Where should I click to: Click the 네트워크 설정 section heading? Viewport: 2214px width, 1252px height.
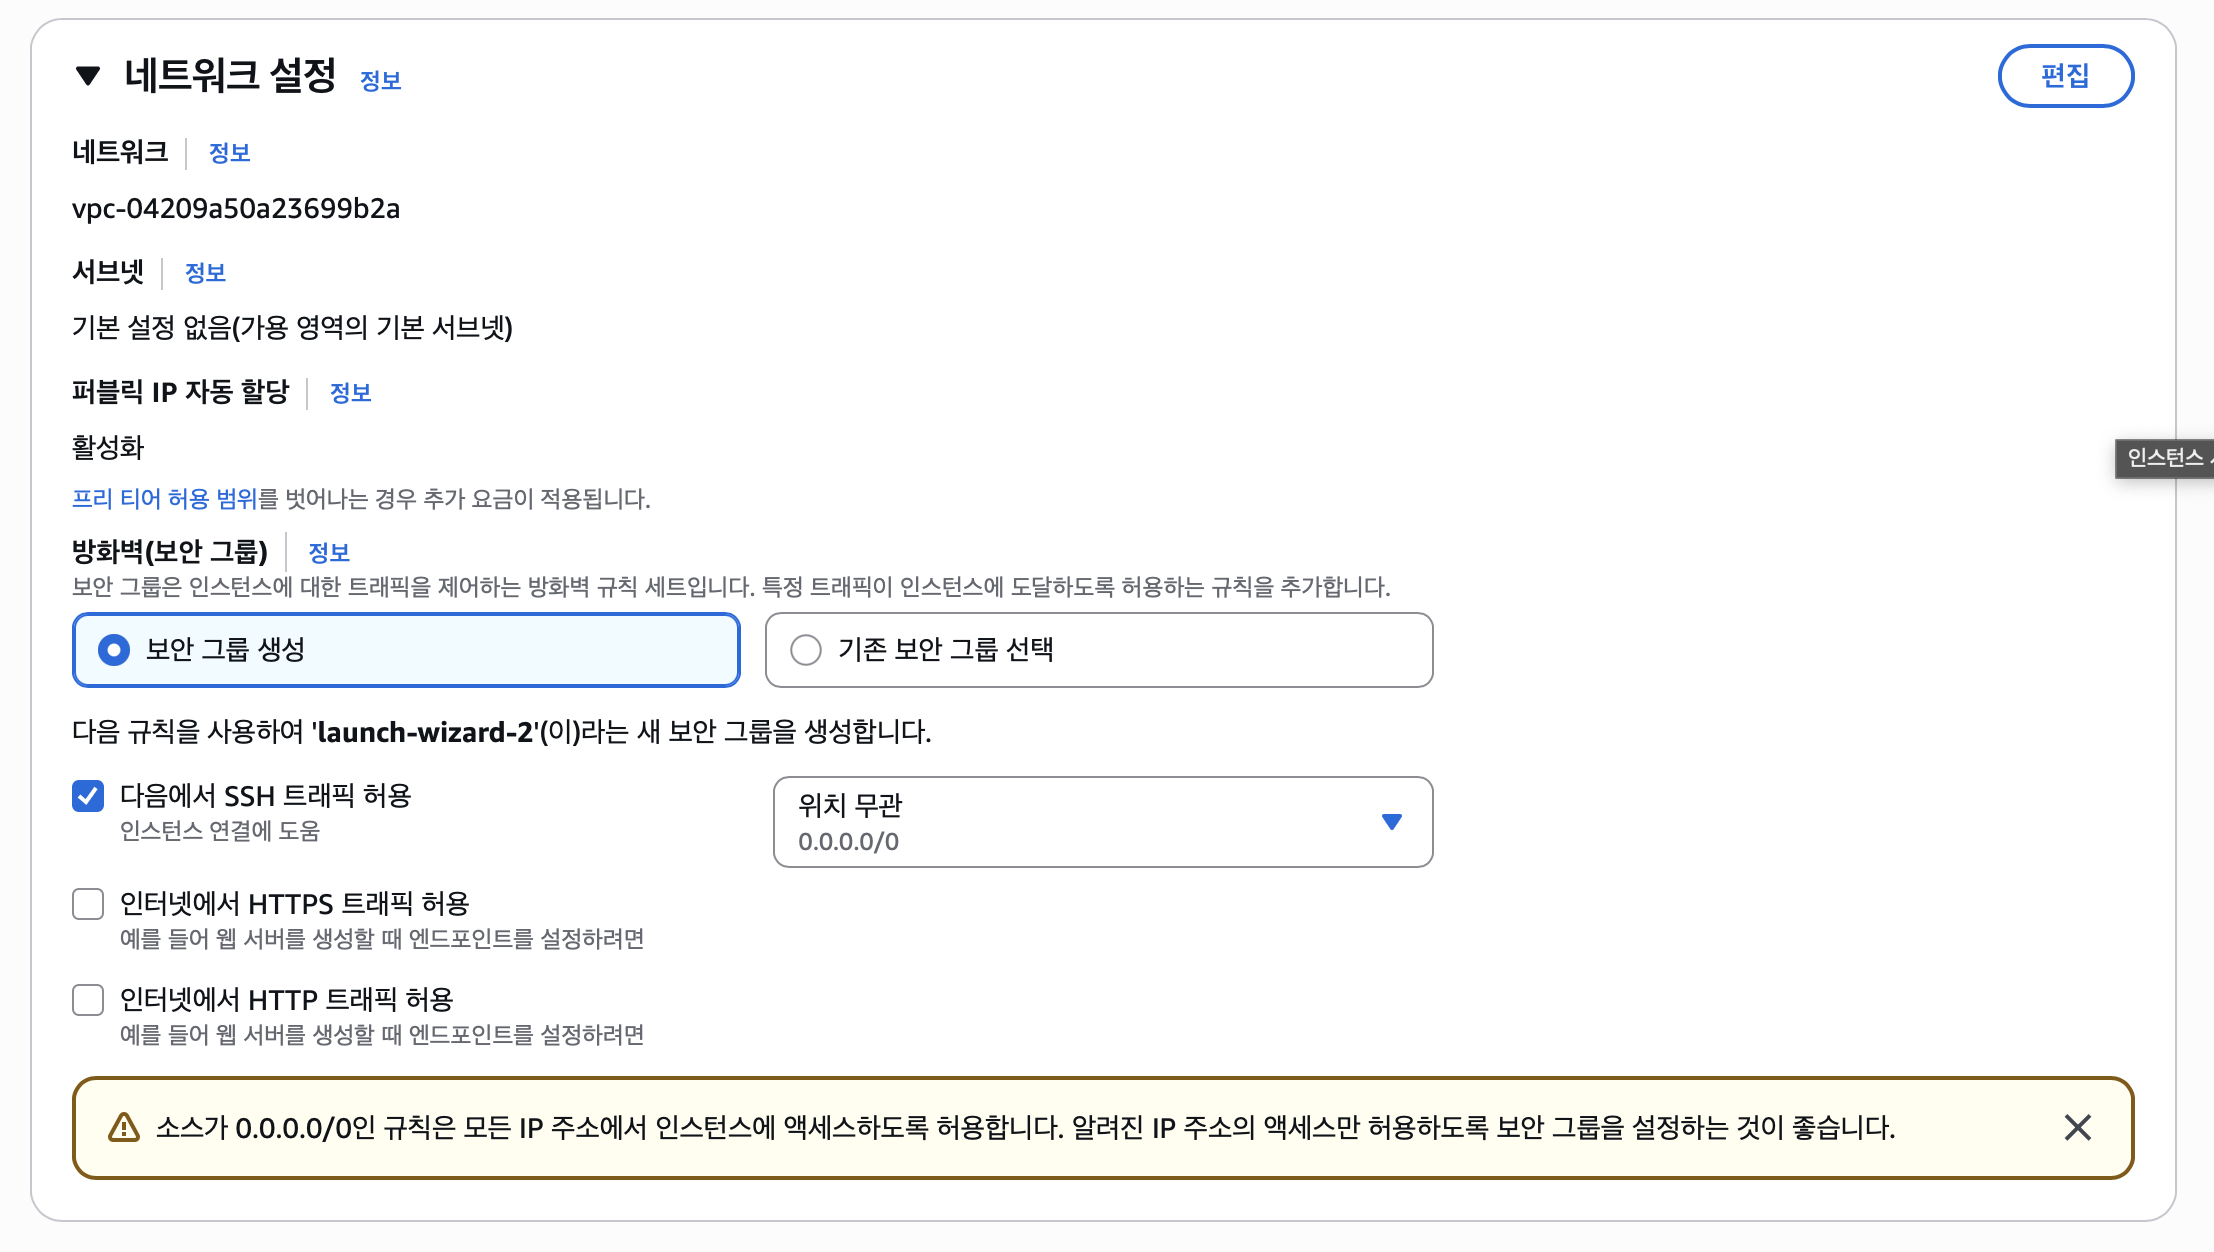tap(230, 76)
